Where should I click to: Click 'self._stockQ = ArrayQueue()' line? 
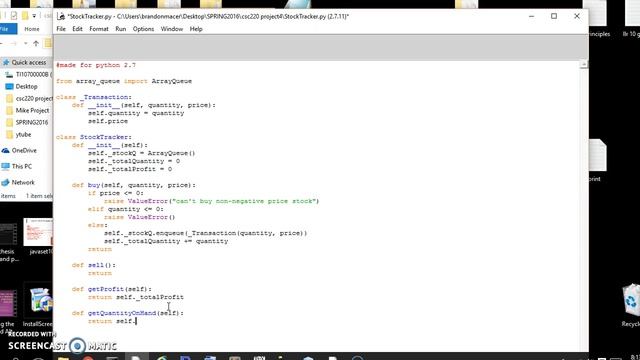[x=141, y=153]
